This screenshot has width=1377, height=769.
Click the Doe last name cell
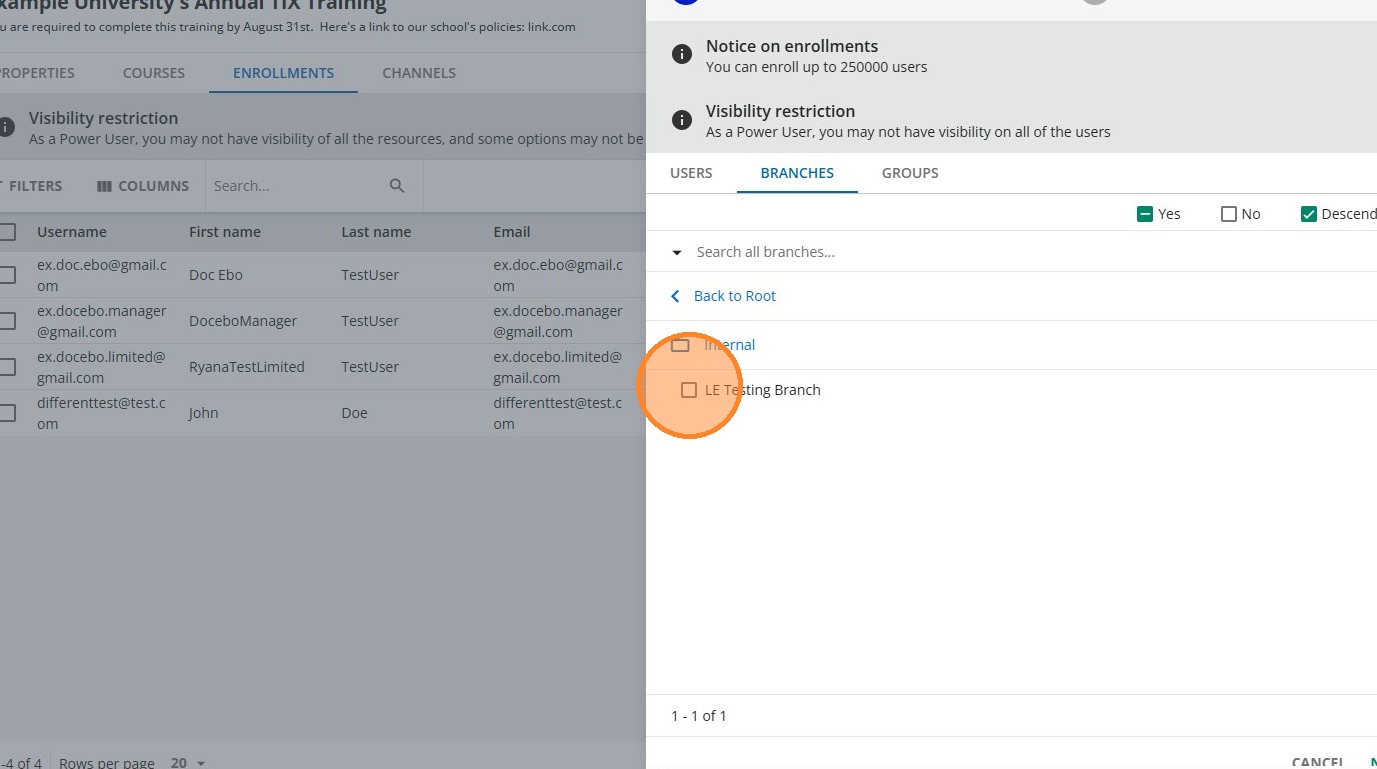click(355, 413)
